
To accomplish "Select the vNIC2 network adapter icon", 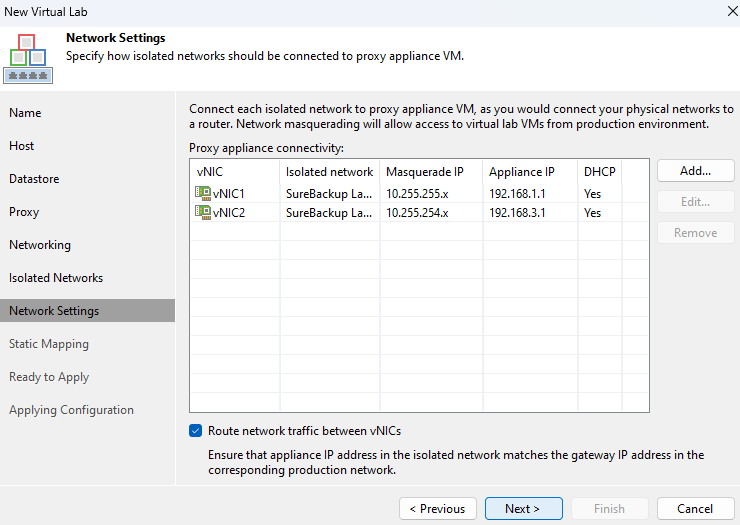I will coord(203,212).
